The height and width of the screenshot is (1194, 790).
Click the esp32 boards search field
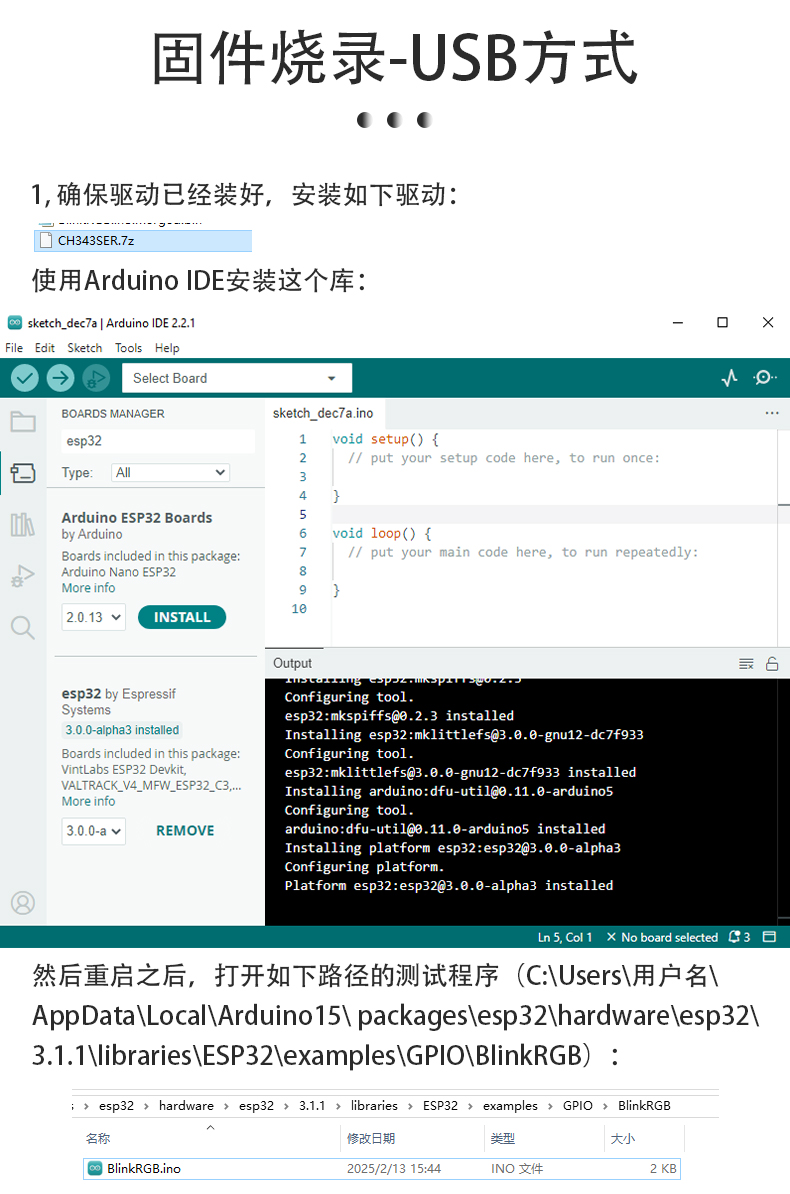click(x=158, y=441)
